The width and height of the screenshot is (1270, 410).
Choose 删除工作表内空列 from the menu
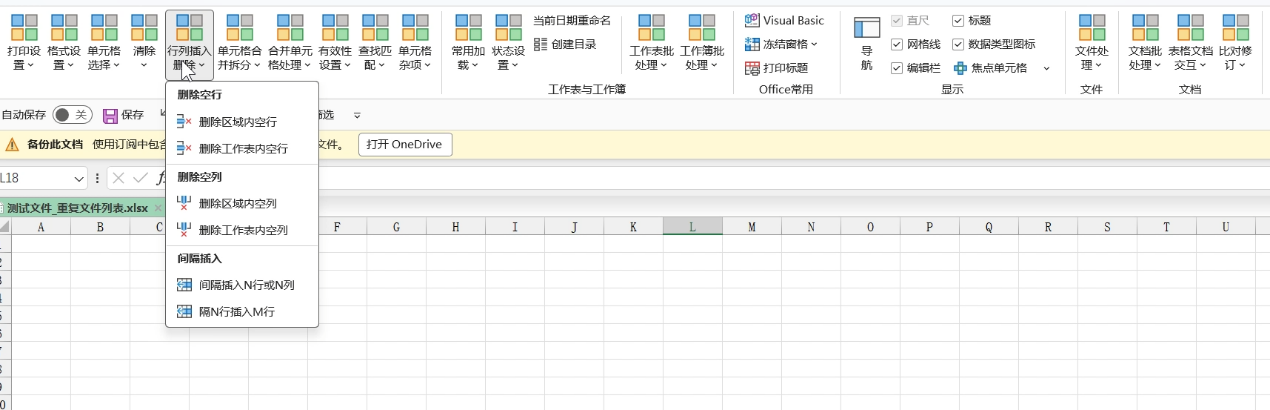point(241,230)
